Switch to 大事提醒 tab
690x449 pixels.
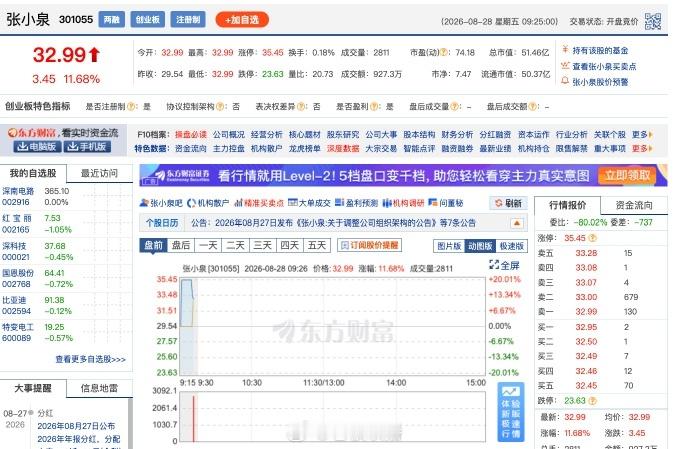[x=33, y=388]
